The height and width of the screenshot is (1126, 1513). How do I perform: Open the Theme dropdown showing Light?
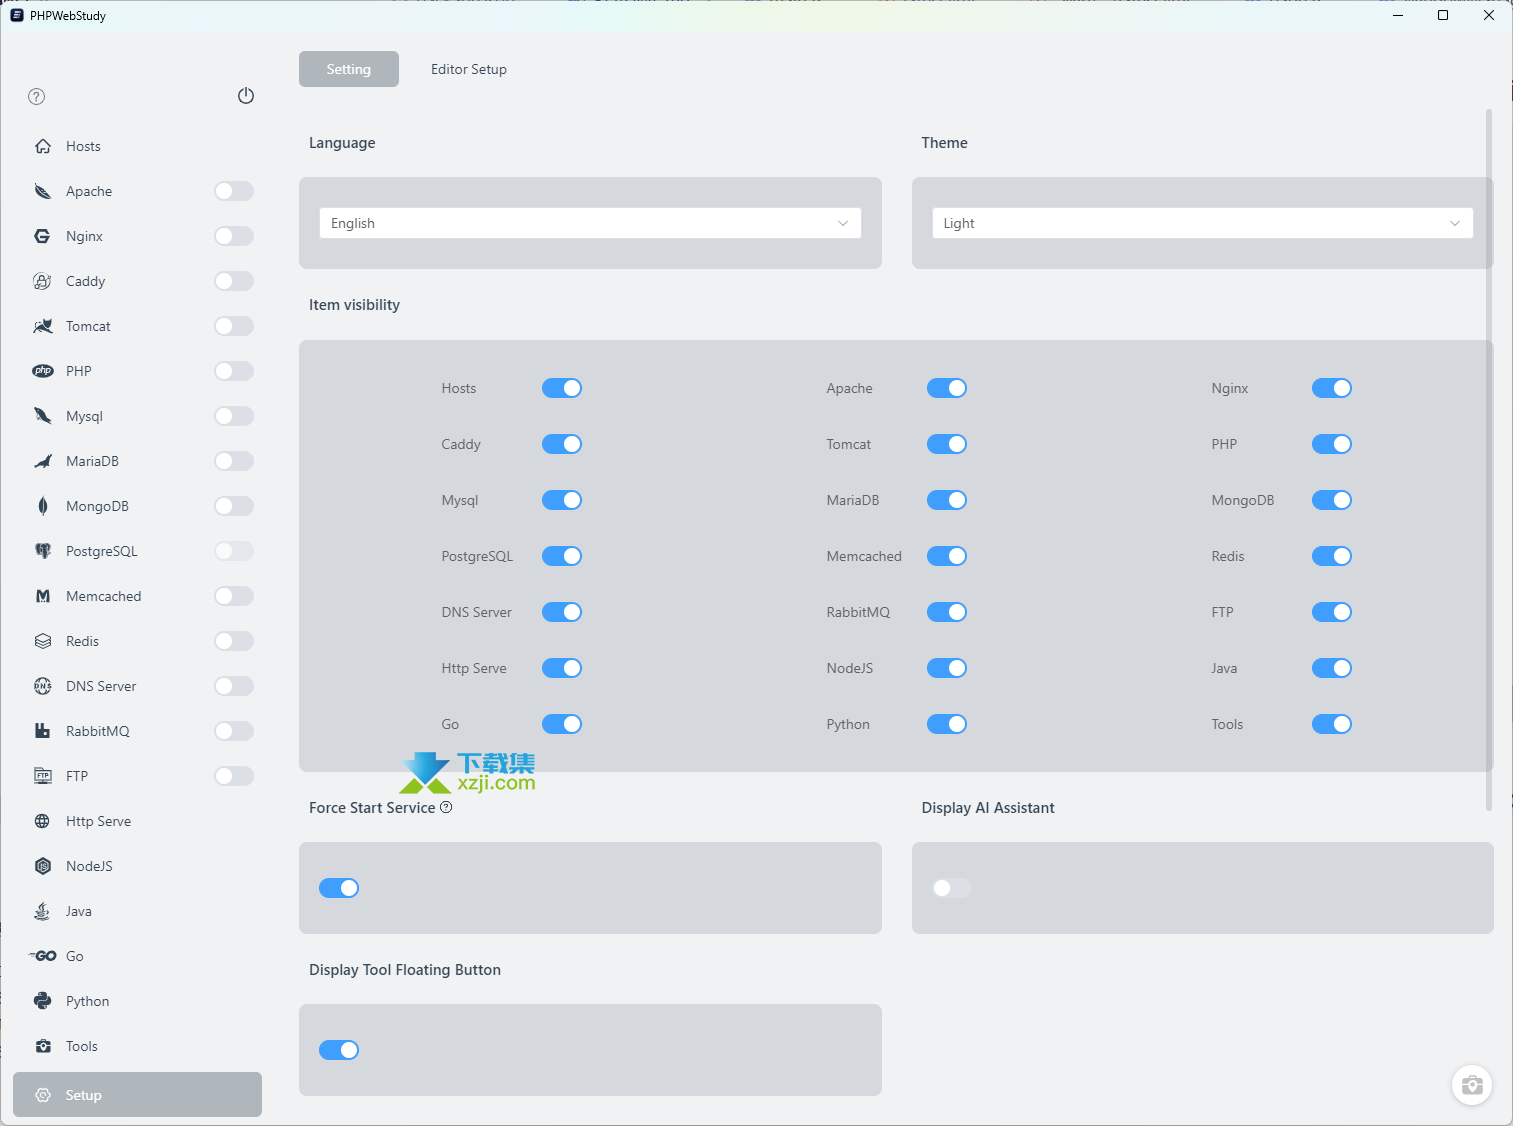(x=1203, y=223)
